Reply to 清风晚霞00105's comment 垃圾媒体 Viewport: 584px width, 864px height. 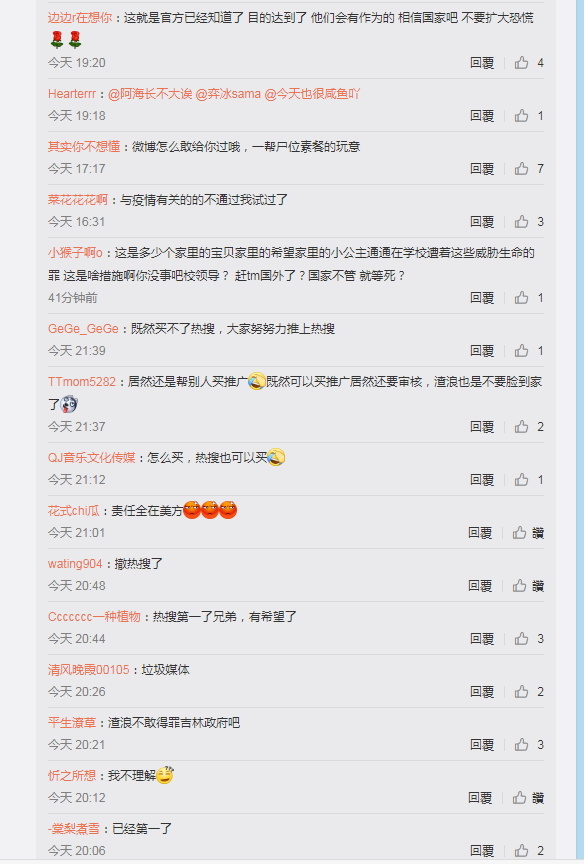click(482, 692)
